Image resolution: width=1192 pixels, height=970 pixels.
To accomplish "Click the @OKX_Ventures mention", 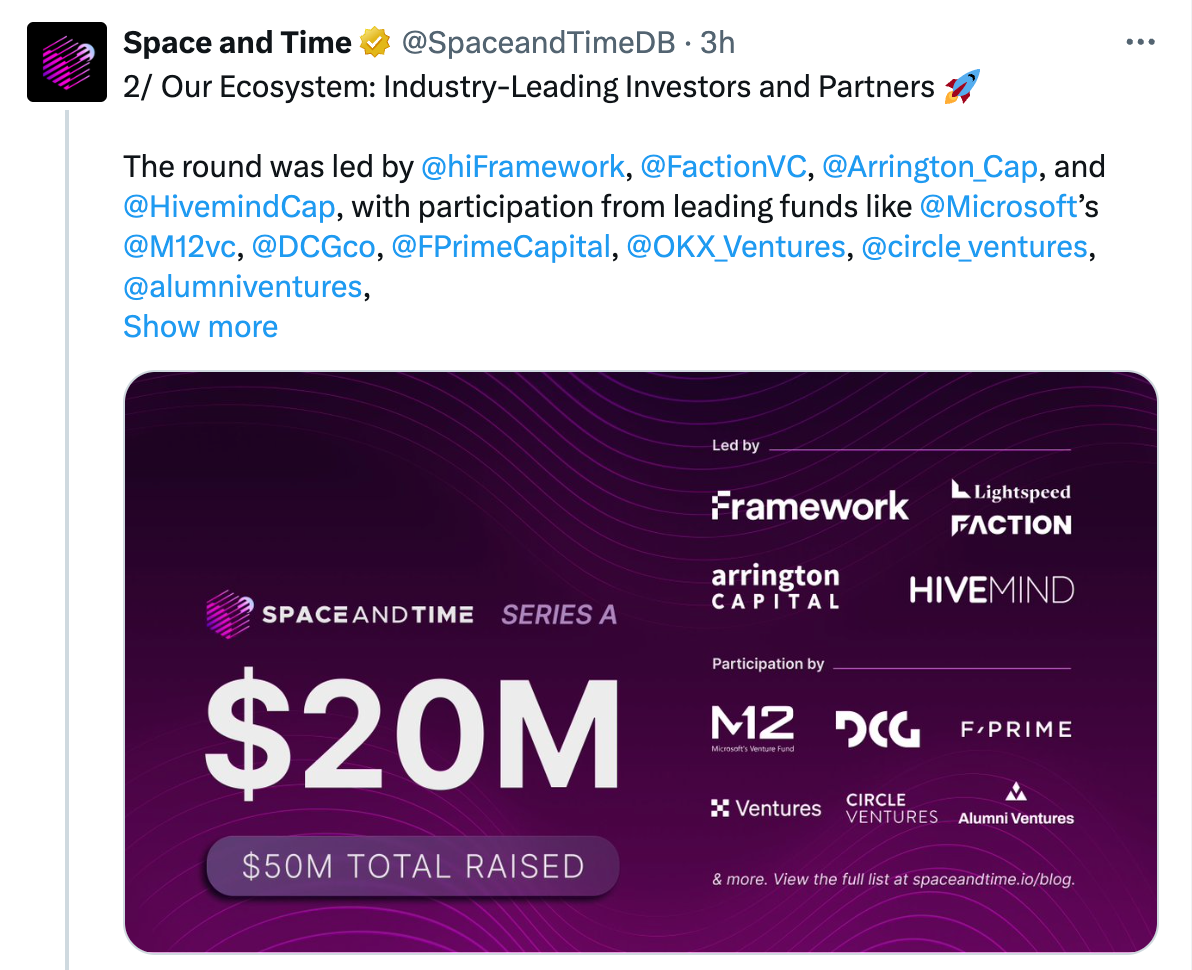I will (x=736, y=247).
